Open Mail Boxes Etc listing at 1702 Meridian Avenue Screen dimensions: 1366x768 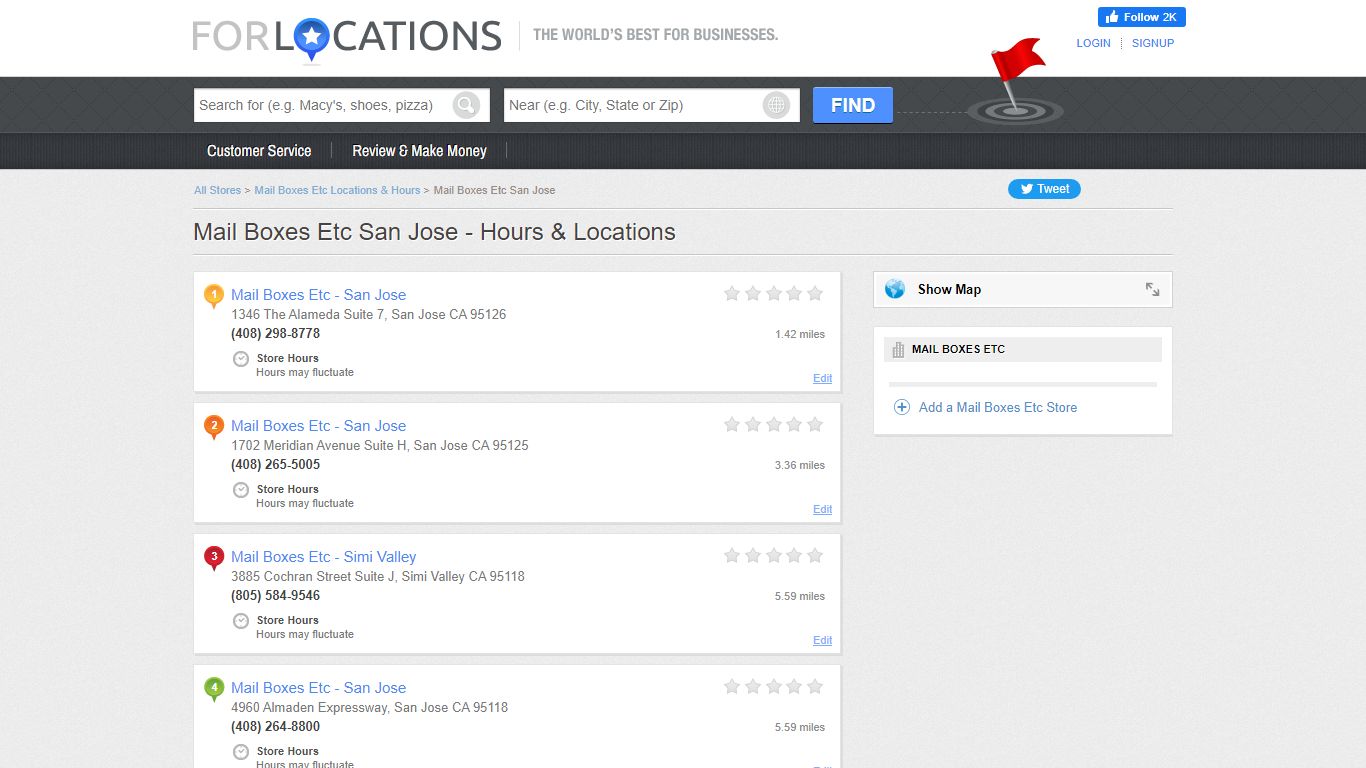tap(318, 426)
